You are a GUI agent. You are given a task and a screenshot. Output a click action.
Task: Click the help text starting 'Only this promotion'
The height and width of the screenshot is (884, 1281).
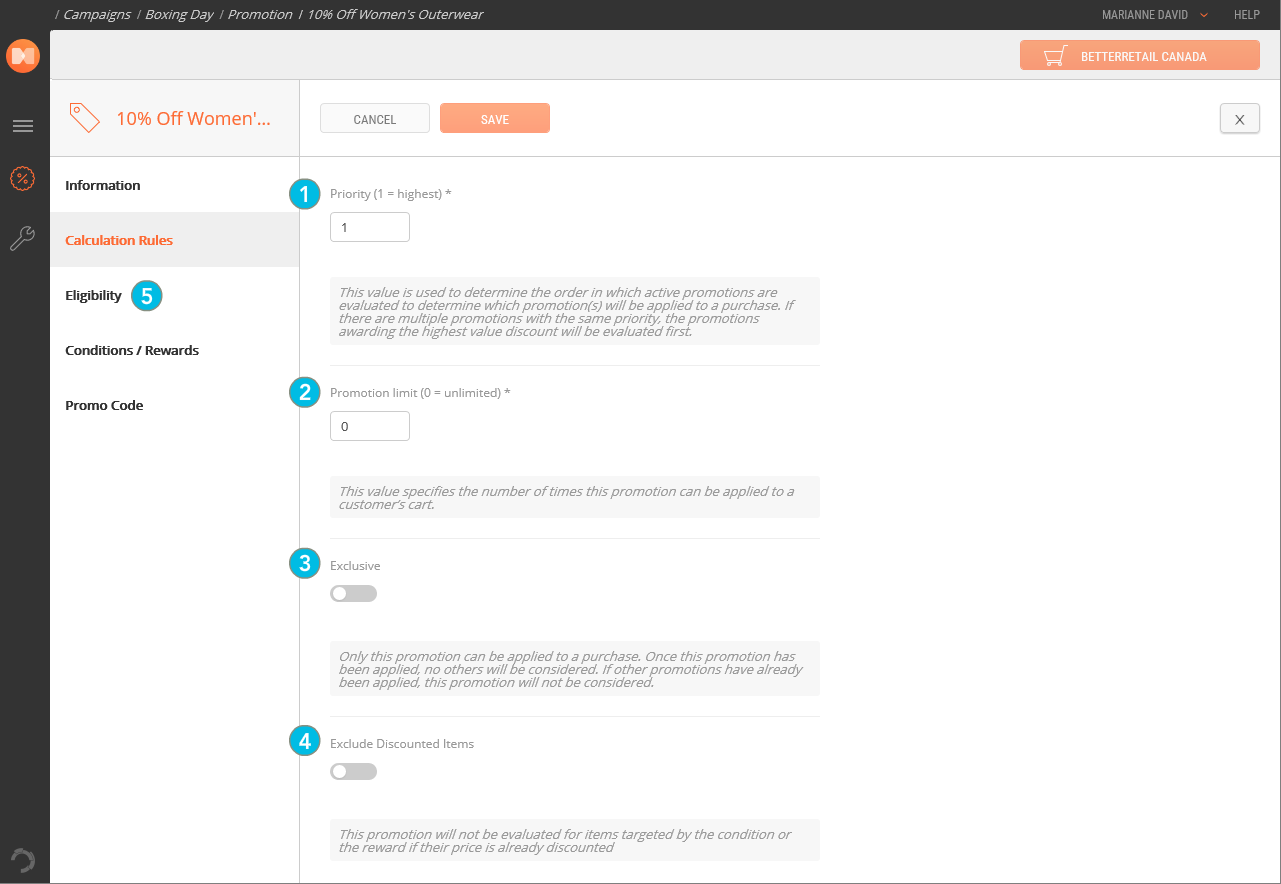point(575,669)
